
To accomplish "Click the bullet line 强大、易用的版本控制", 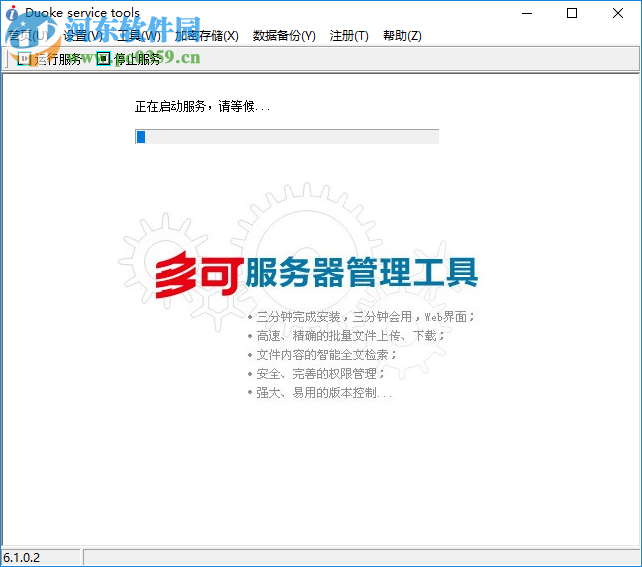I will coord(320,393).
